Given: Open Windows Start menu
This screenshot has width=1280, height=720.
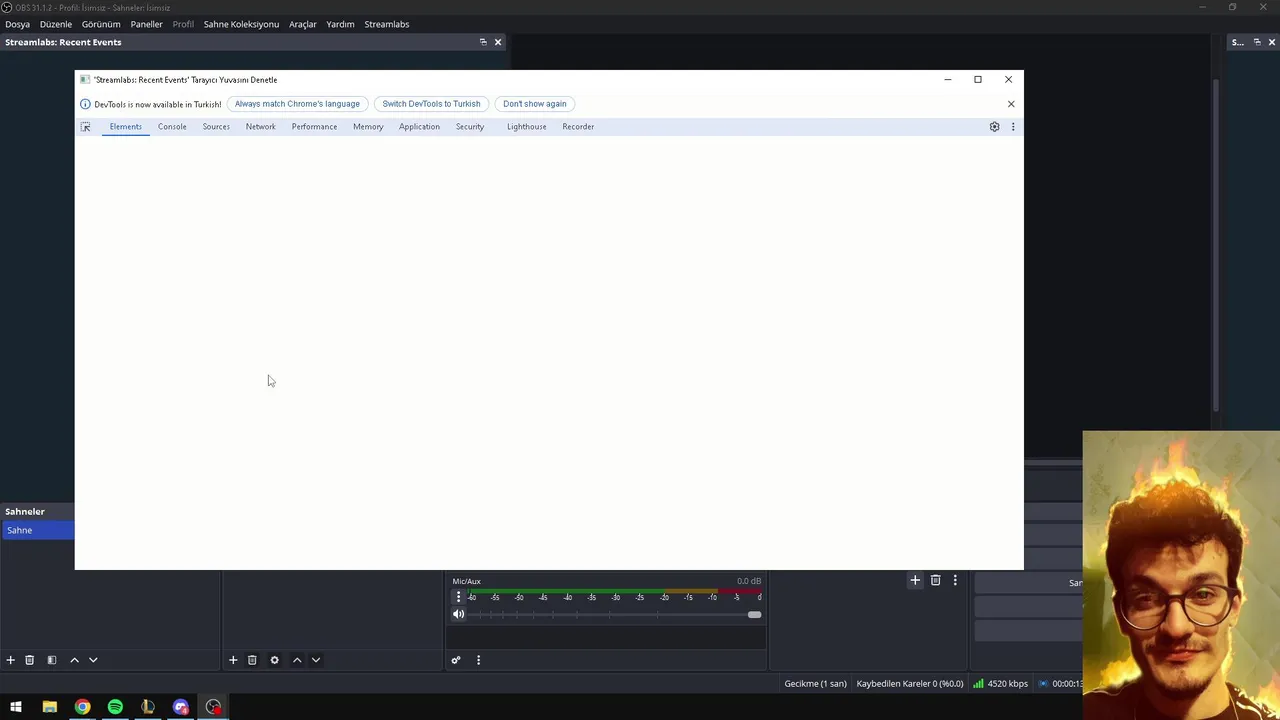Looking at the screenshot, I should tap(16, 707).
